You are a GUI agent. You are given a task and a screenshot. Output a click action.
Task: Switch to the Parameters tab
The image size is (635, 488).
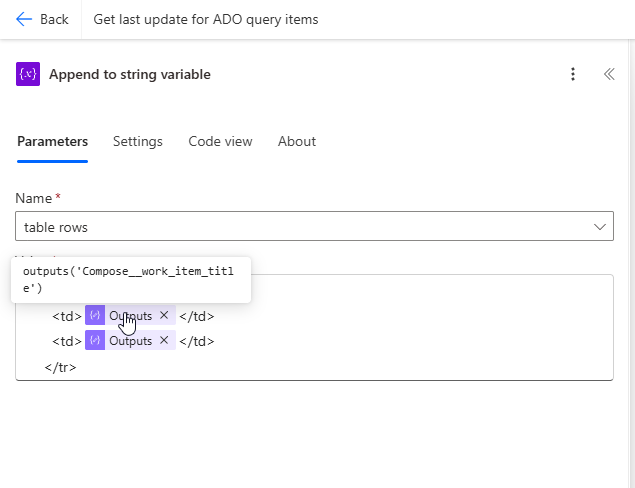52,141
